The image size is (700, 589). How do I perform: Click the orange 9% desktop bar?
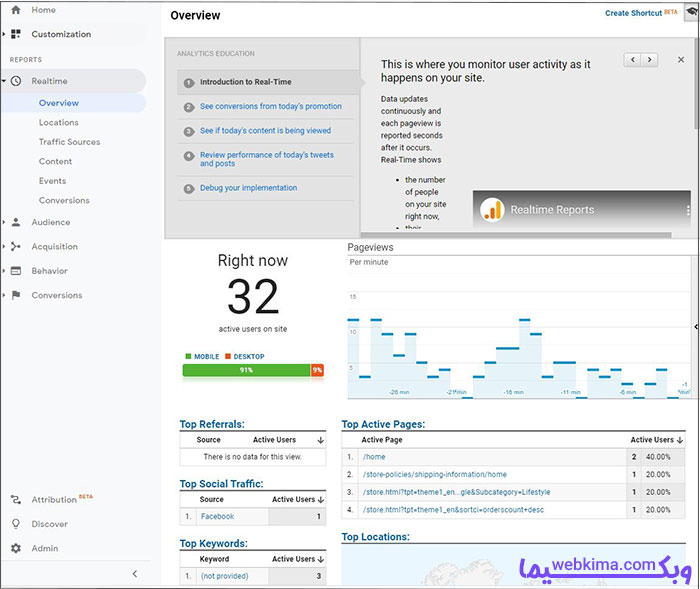point(317,370)
